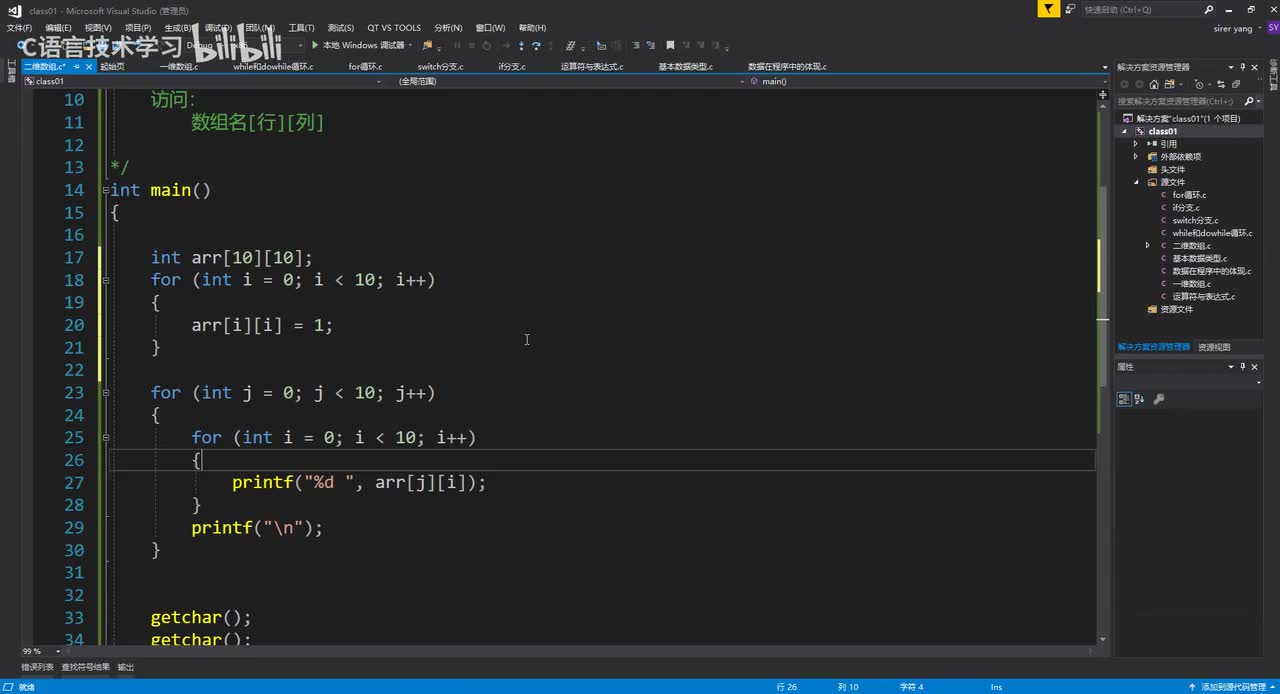This screenshot has height=694, width=1280.
Task: Open the 查找符号结果 panel tab
Action: click(85, 667)
